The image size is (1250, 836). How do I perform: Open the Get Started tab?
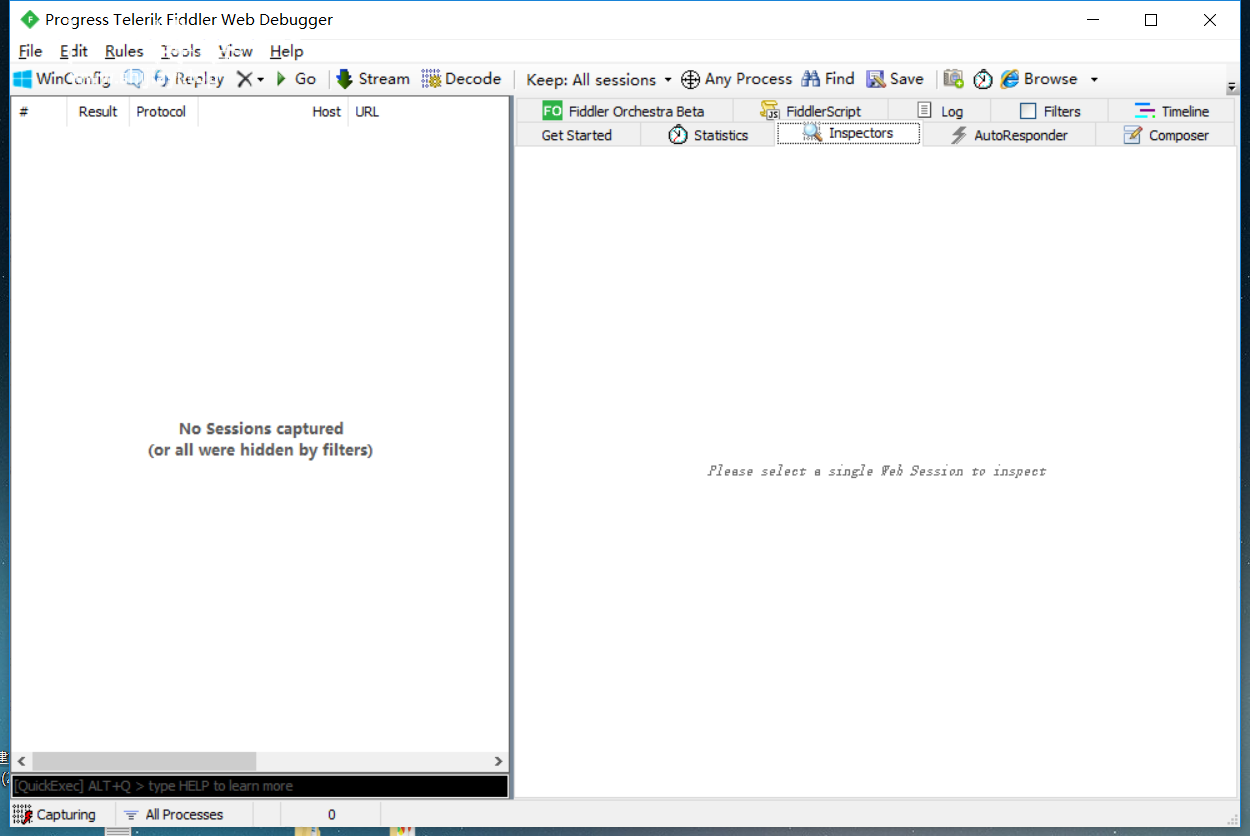577,135
